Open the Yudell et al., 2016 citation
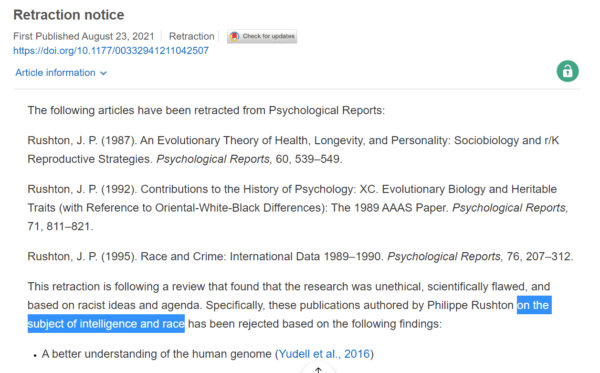 click(x=324, y=354)
